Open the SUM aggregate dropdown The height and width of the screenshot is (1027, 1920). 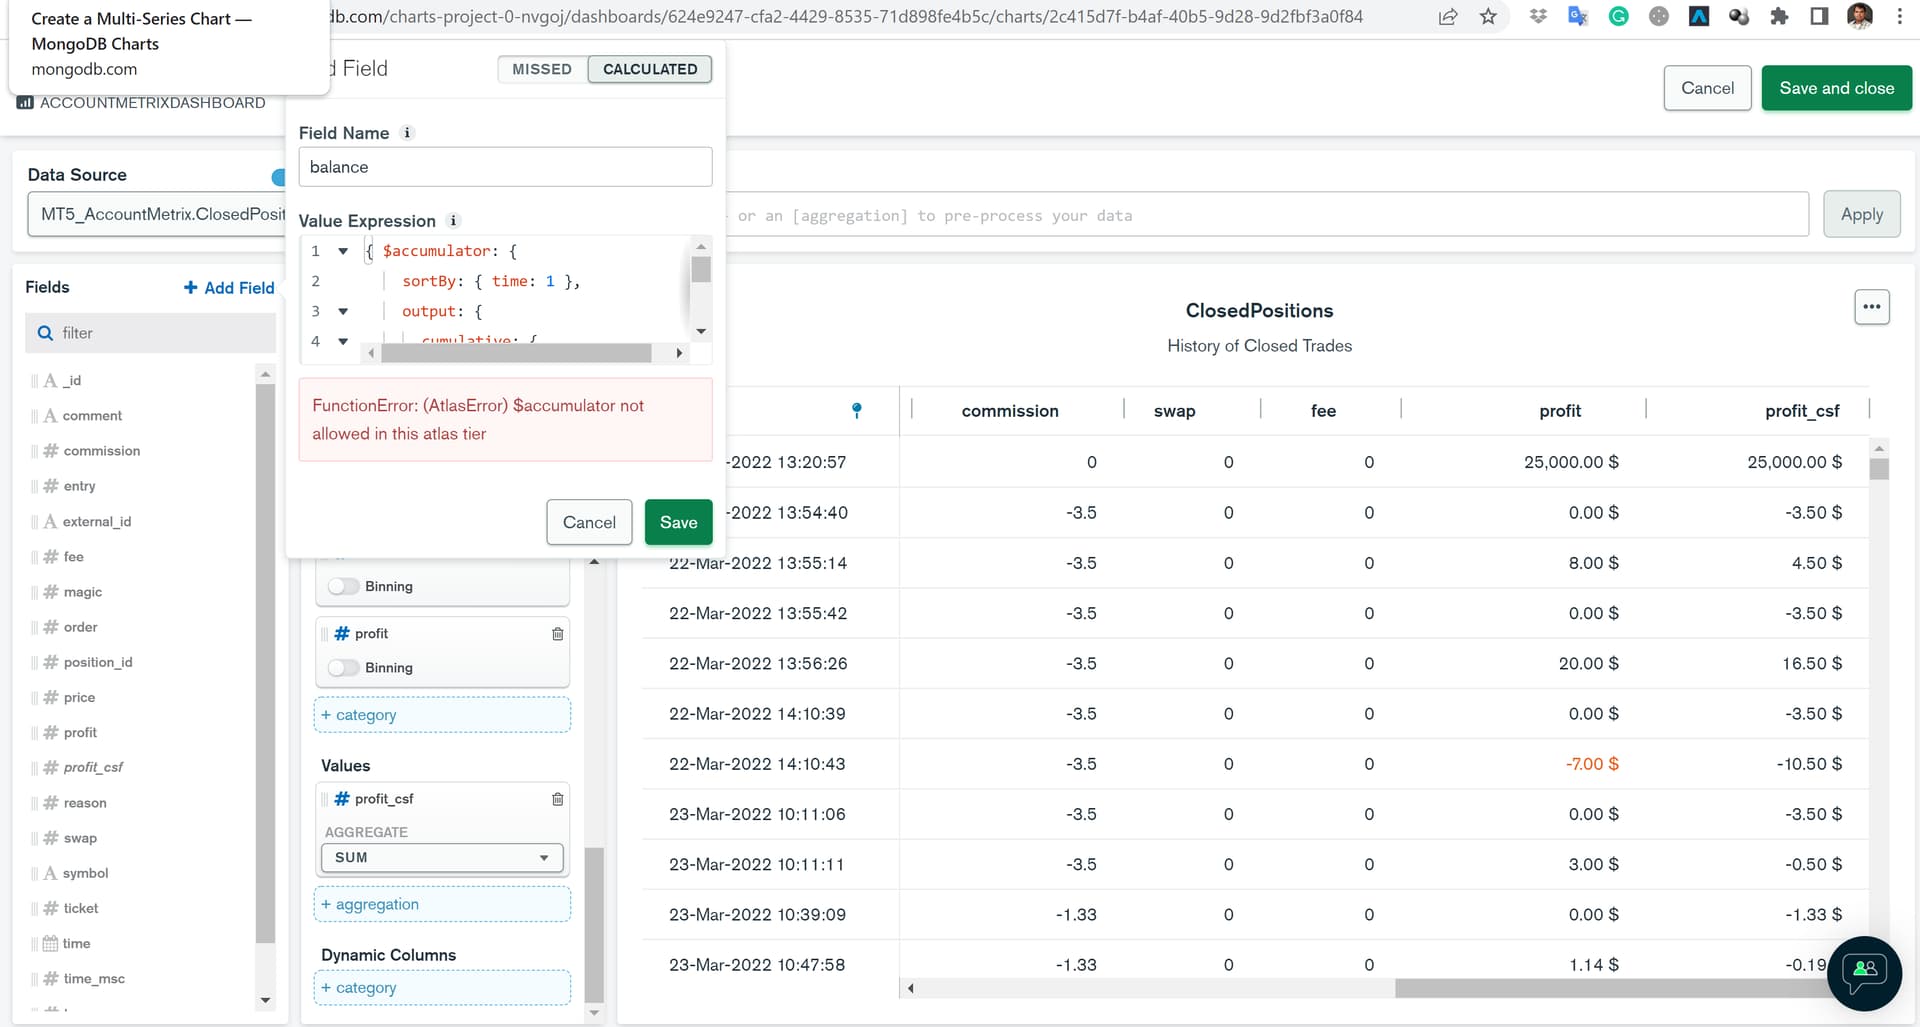[x=442, y=858]
